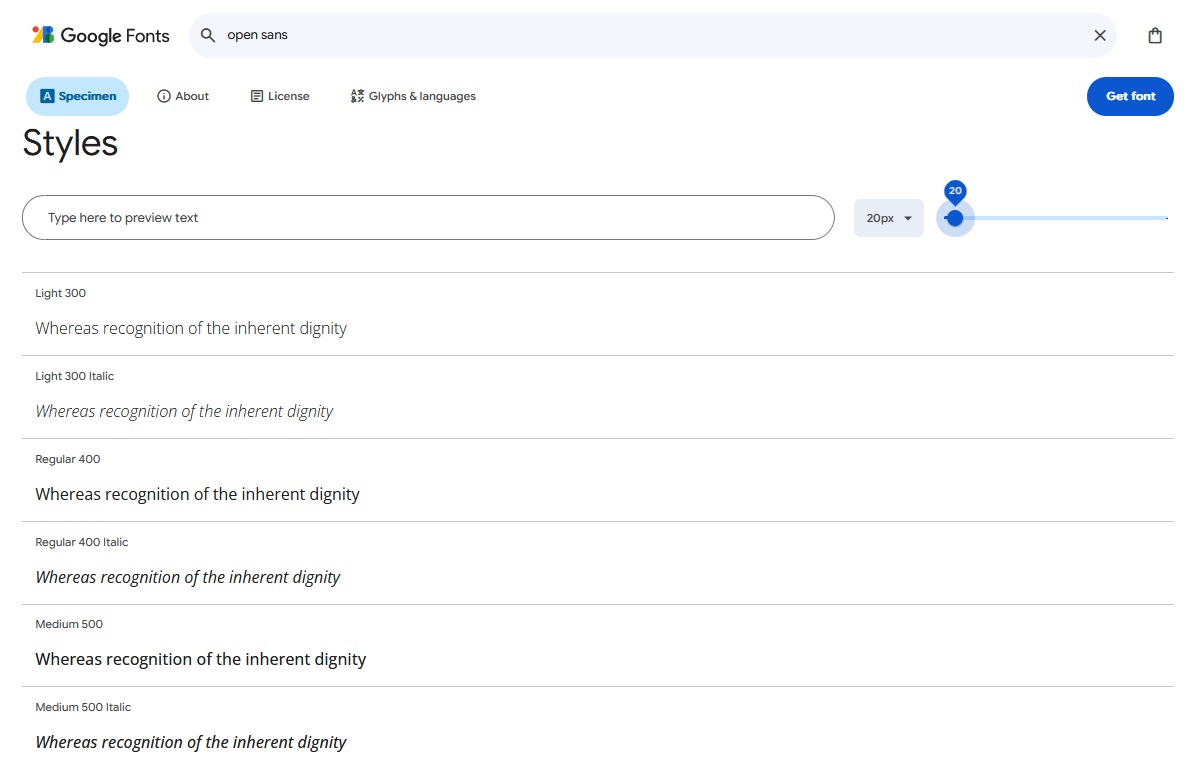The width and height of the screenshot is (1204, 764).
Task: Open the shopping bag selection icon
Action: pos(1155,36)
